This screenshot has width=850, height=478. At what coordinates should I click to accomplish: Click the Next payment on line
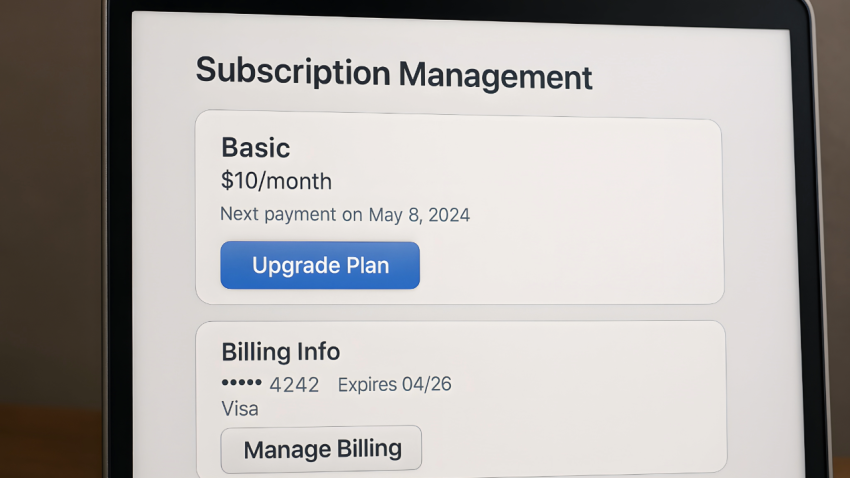[344, 215]
